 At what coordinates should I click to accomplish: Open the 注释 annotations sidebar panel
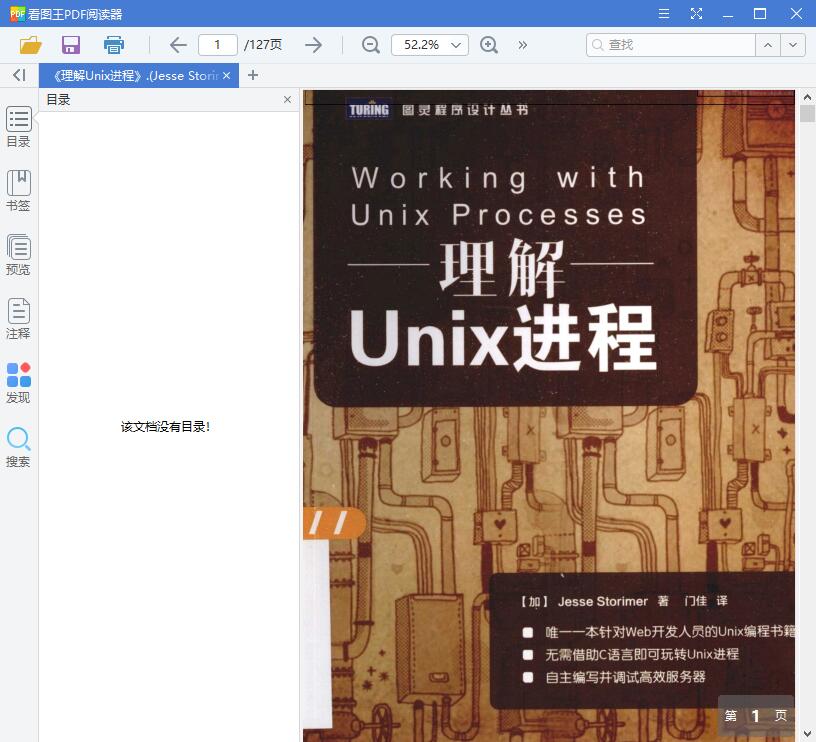[18, 319]
